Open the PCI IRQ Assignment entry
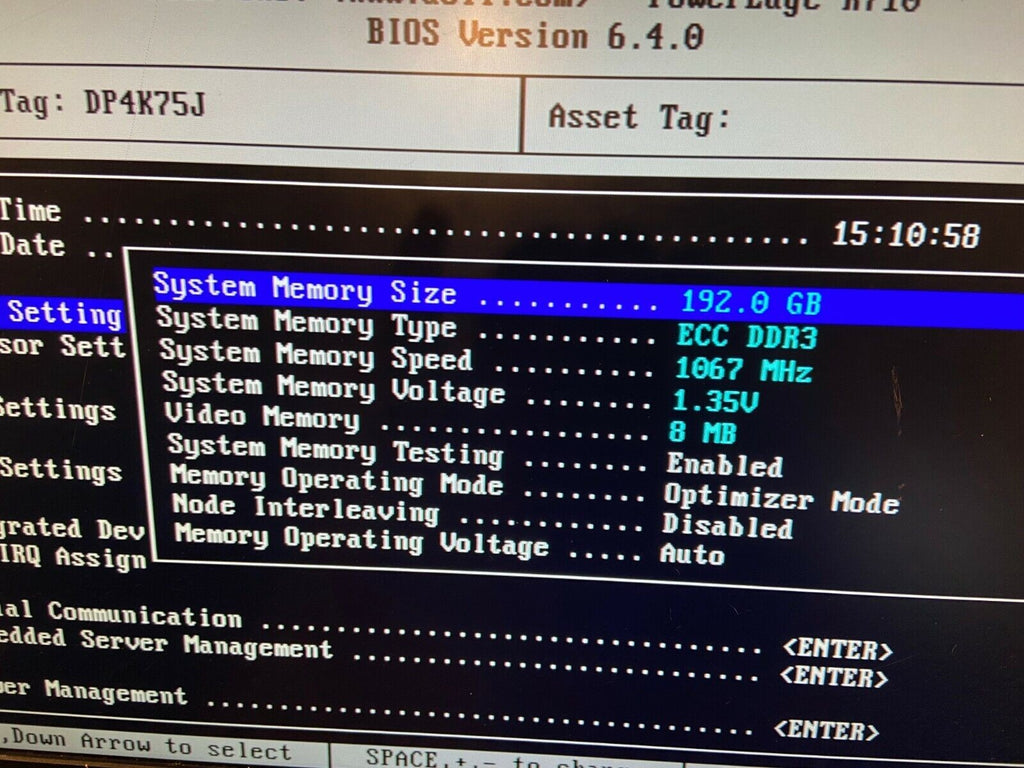This screenshot has height=768, width=1024. [72, 558]
